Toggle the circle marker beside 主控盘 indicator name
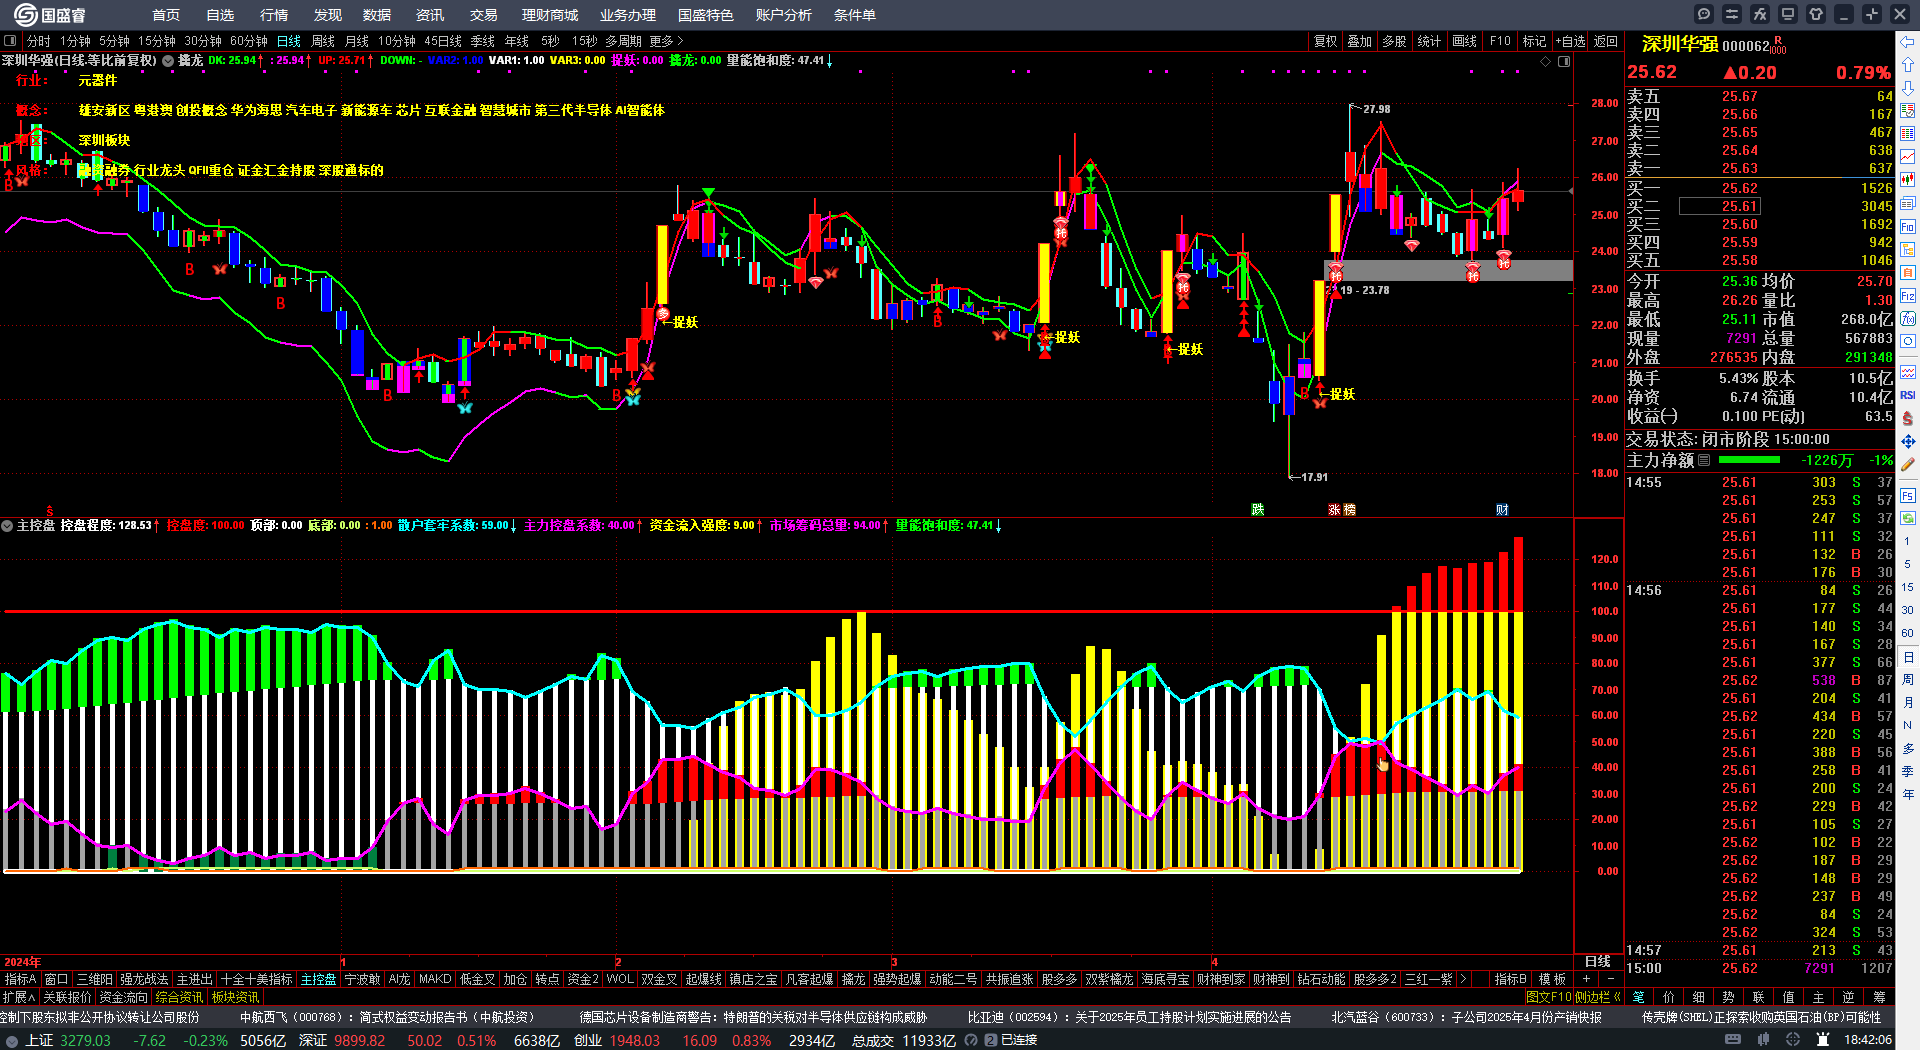This screenshot has width=1920, height=1050. 7,525
